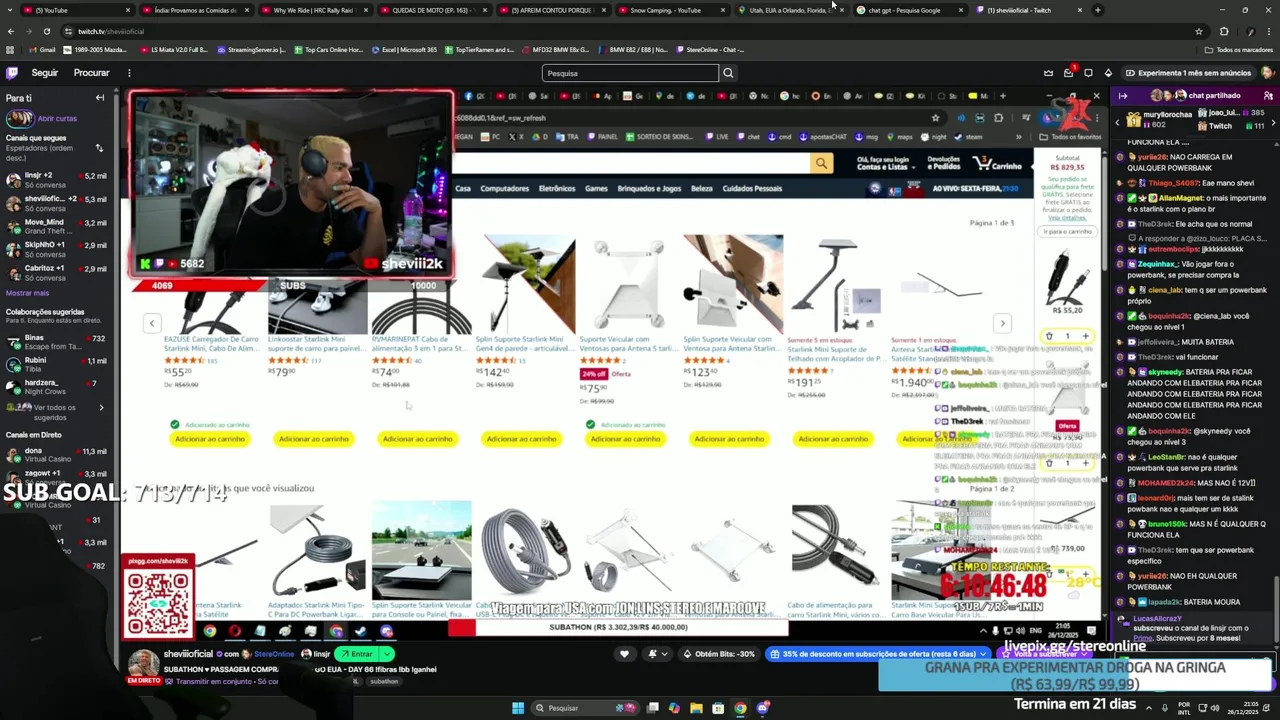Click the subathon tag below title
The width and height of the screenshot is (1280, 720).
click(x=383, y=681)
